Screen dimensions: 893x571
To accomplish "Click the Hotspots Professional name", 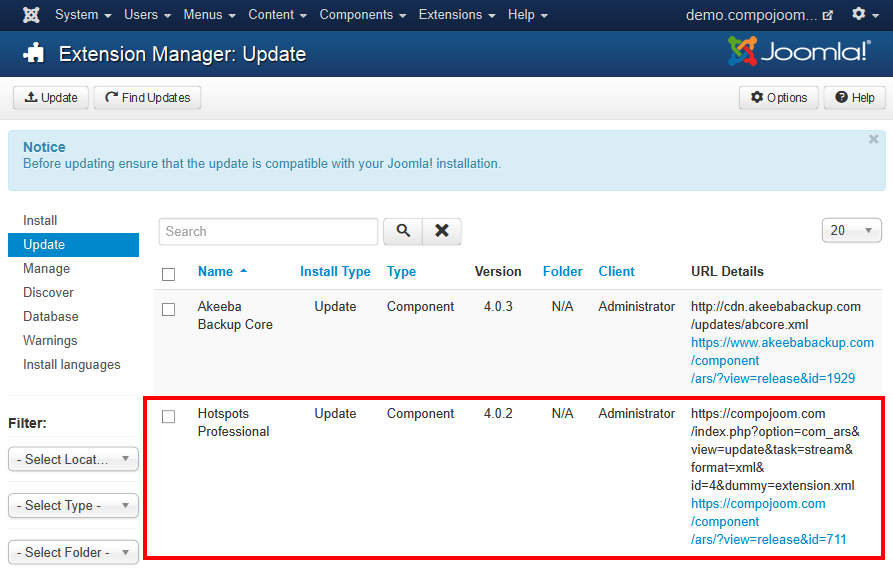I will [x=234, y=422].
